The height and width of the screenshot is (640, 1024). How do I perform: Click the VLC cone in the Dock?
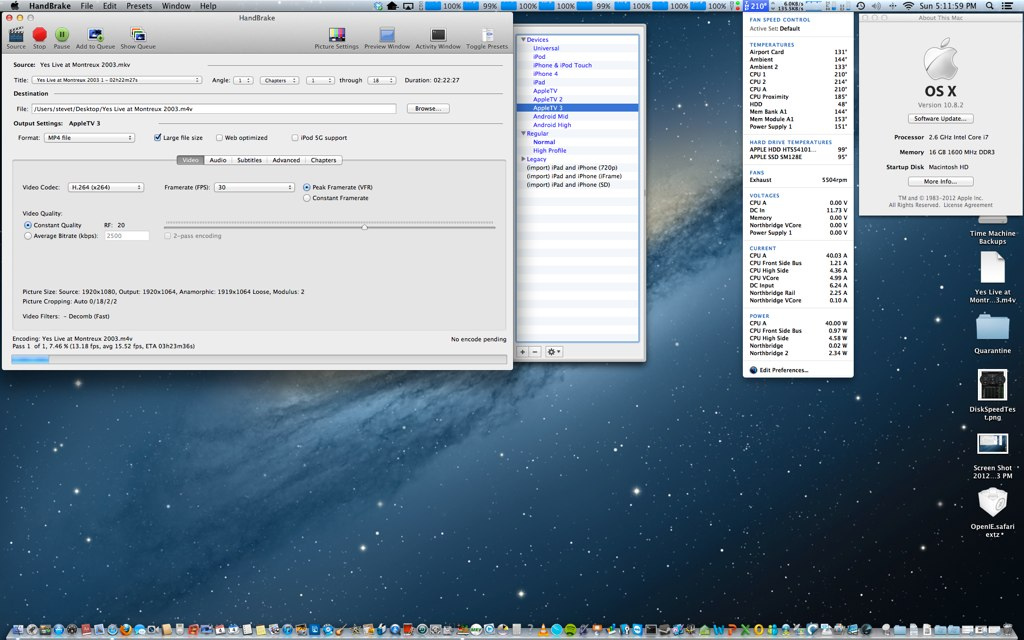pos(543,630)
